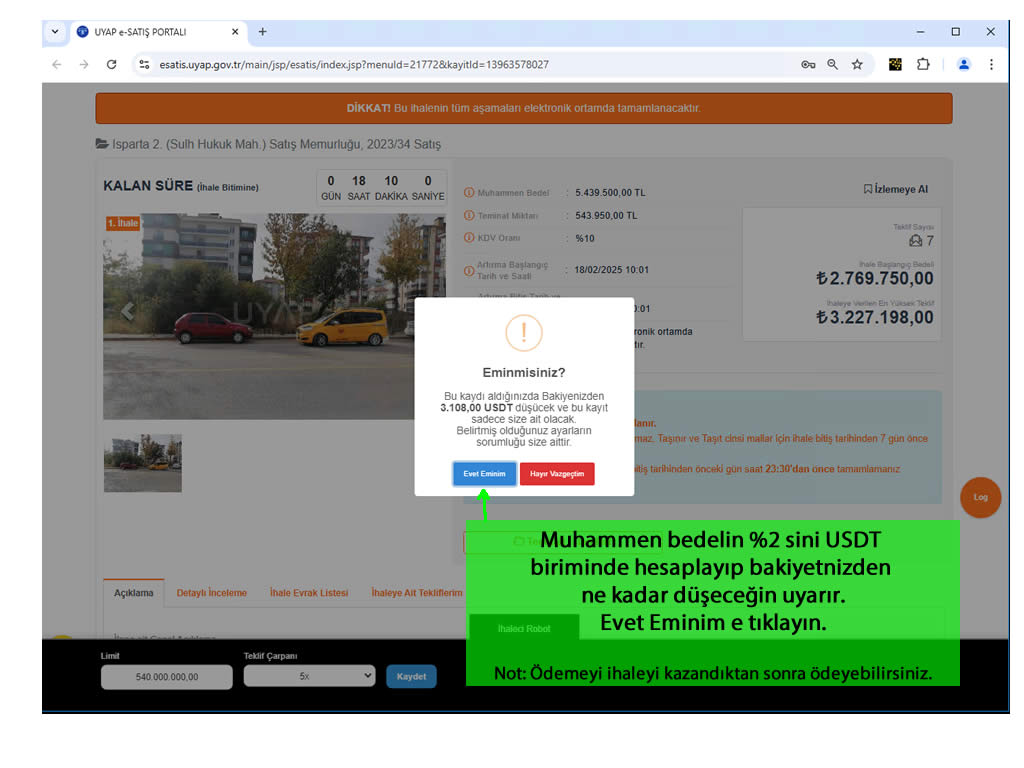1024x768 pixels.
Task: Click the UYAP tab favicon
Action: click(x=82, y=31)
